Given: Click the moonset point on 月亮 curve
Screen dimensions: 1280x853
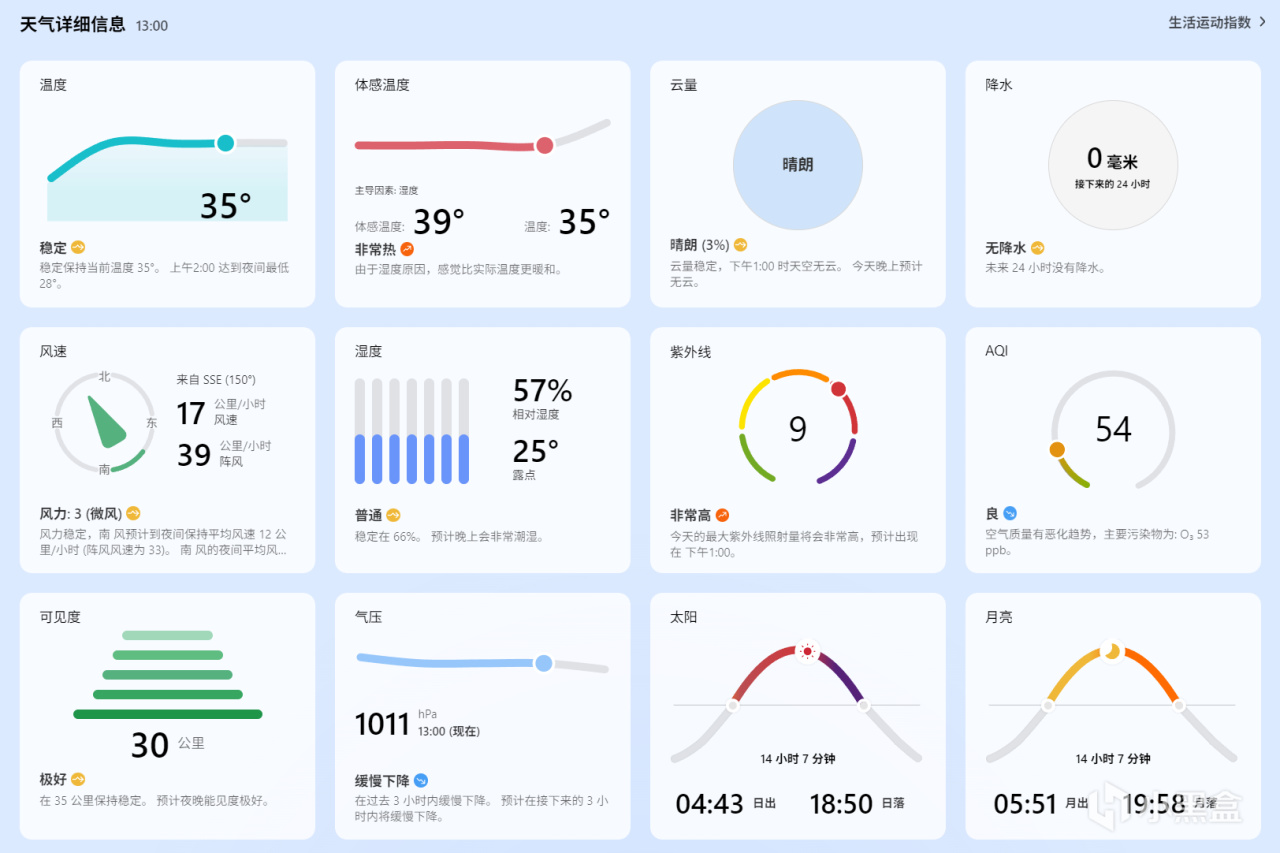Looking at the screenshot, I should pos(1178,705).
